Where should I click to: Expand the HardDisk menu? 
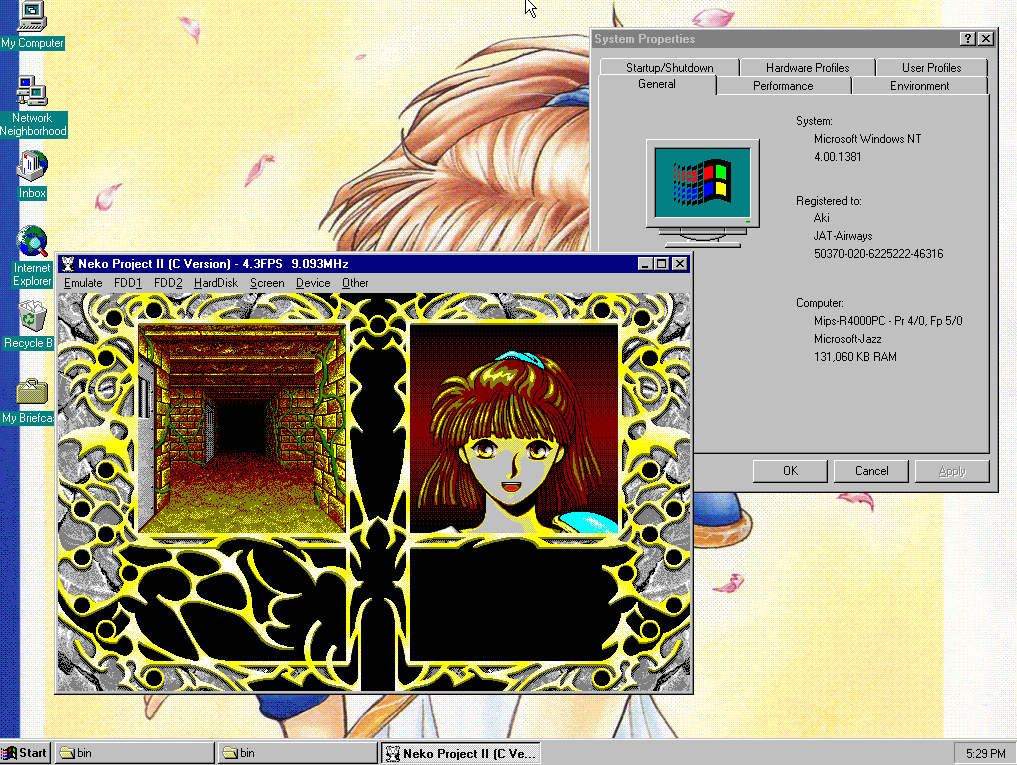point(216,283)
